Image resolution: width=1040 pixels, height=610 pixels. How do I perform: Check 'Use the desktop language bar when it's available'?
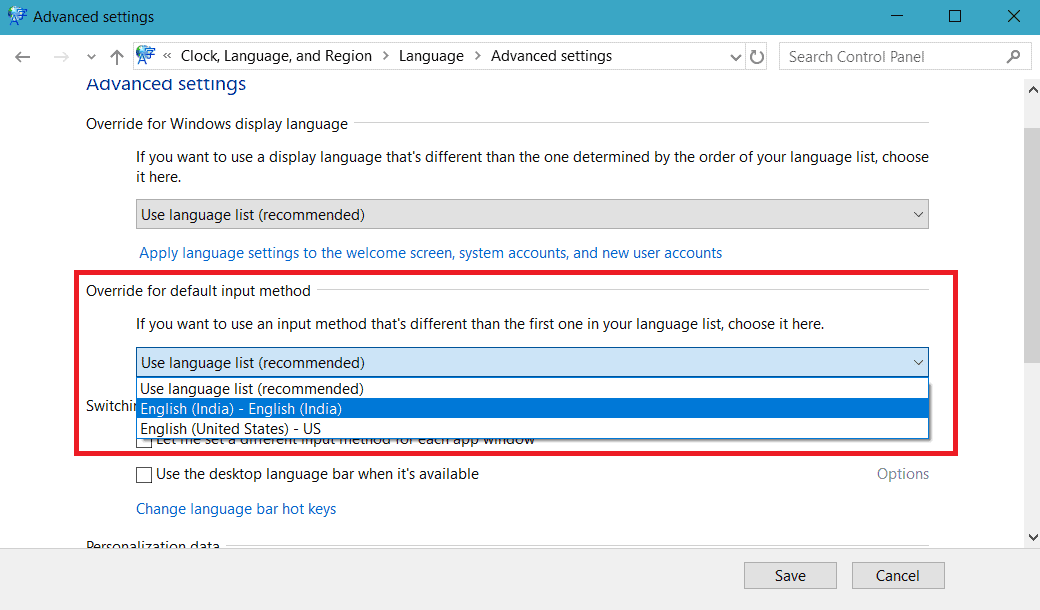click(143, 474)
